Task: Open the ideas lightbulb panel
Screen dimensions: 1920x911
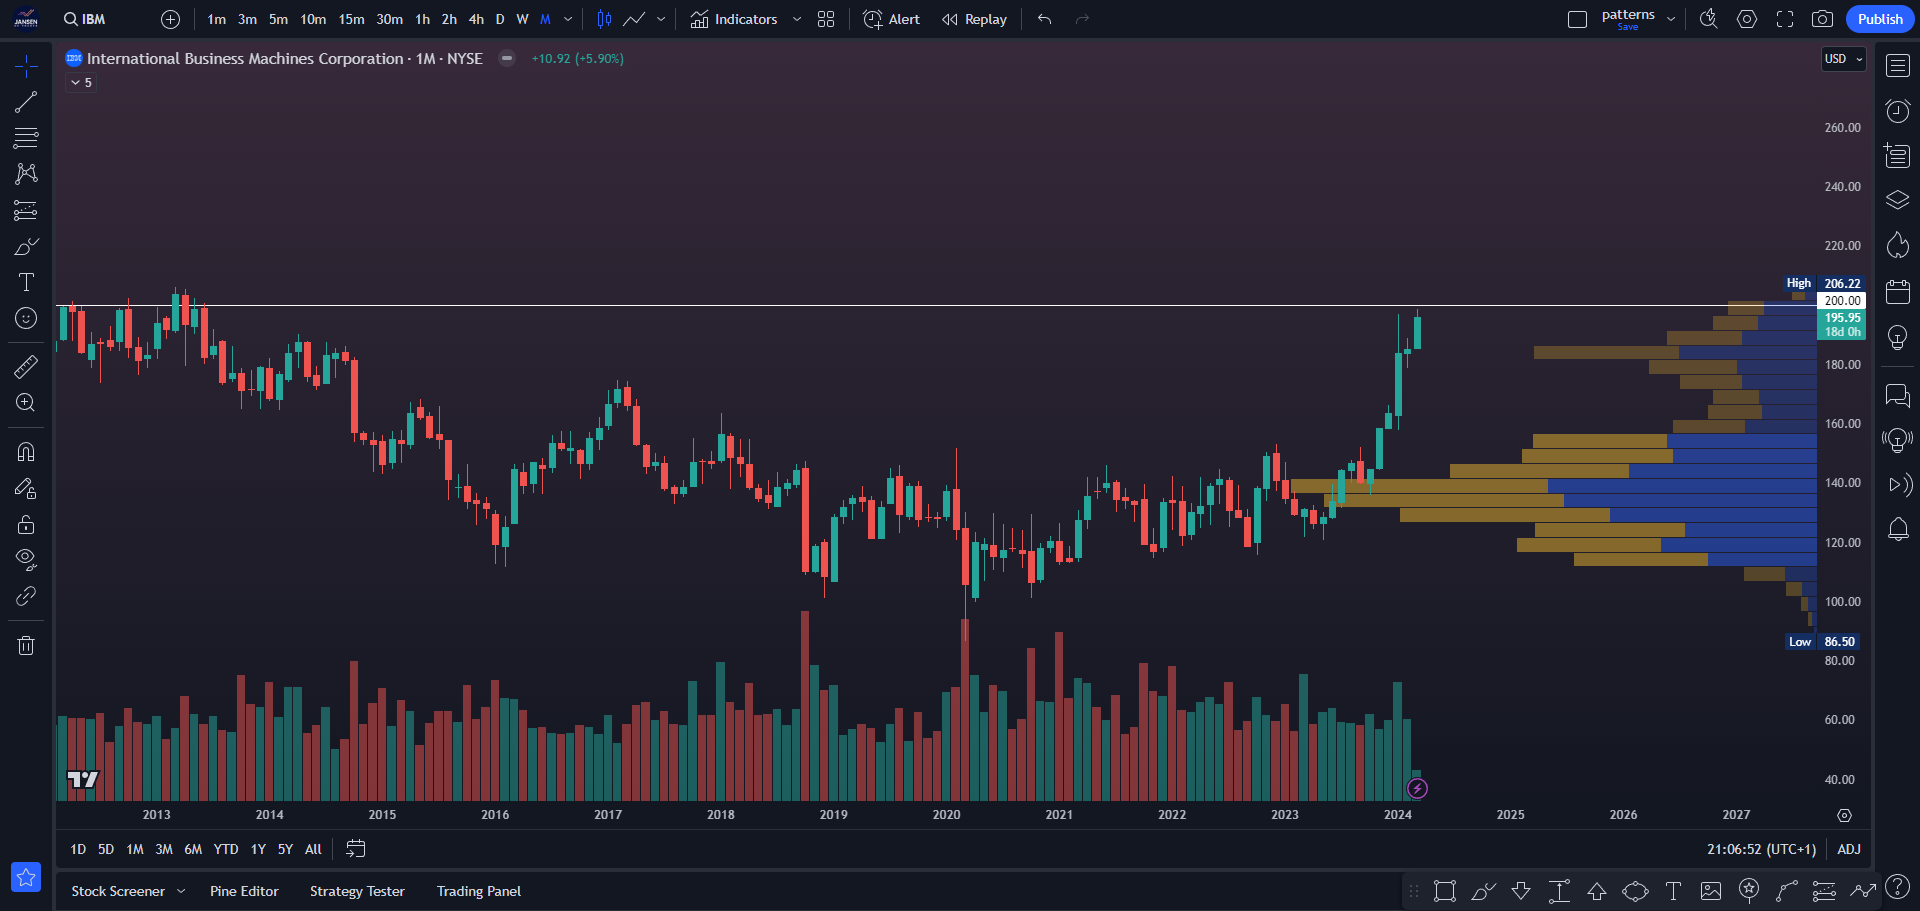Action: (x=1897, y=337)
